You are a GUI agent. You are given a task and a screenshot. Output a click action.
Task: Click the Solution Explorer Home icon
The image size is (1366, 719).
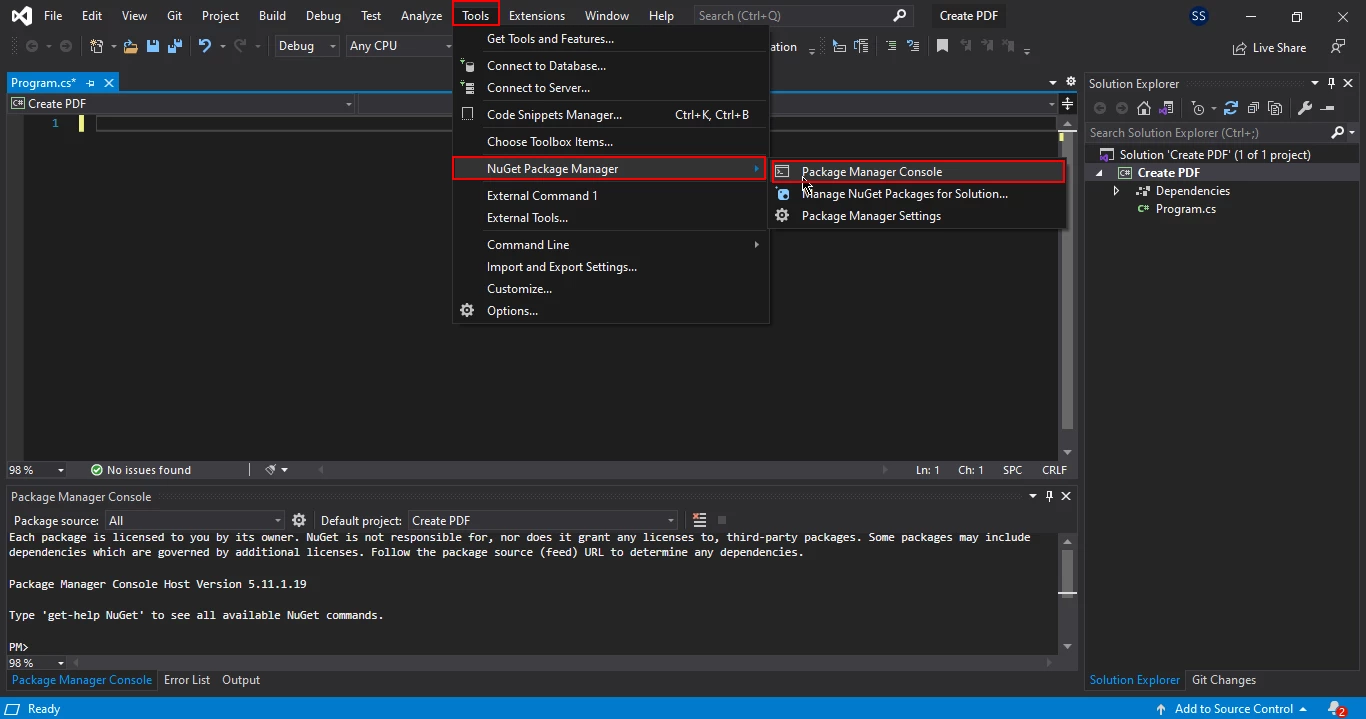[1144, 108]
